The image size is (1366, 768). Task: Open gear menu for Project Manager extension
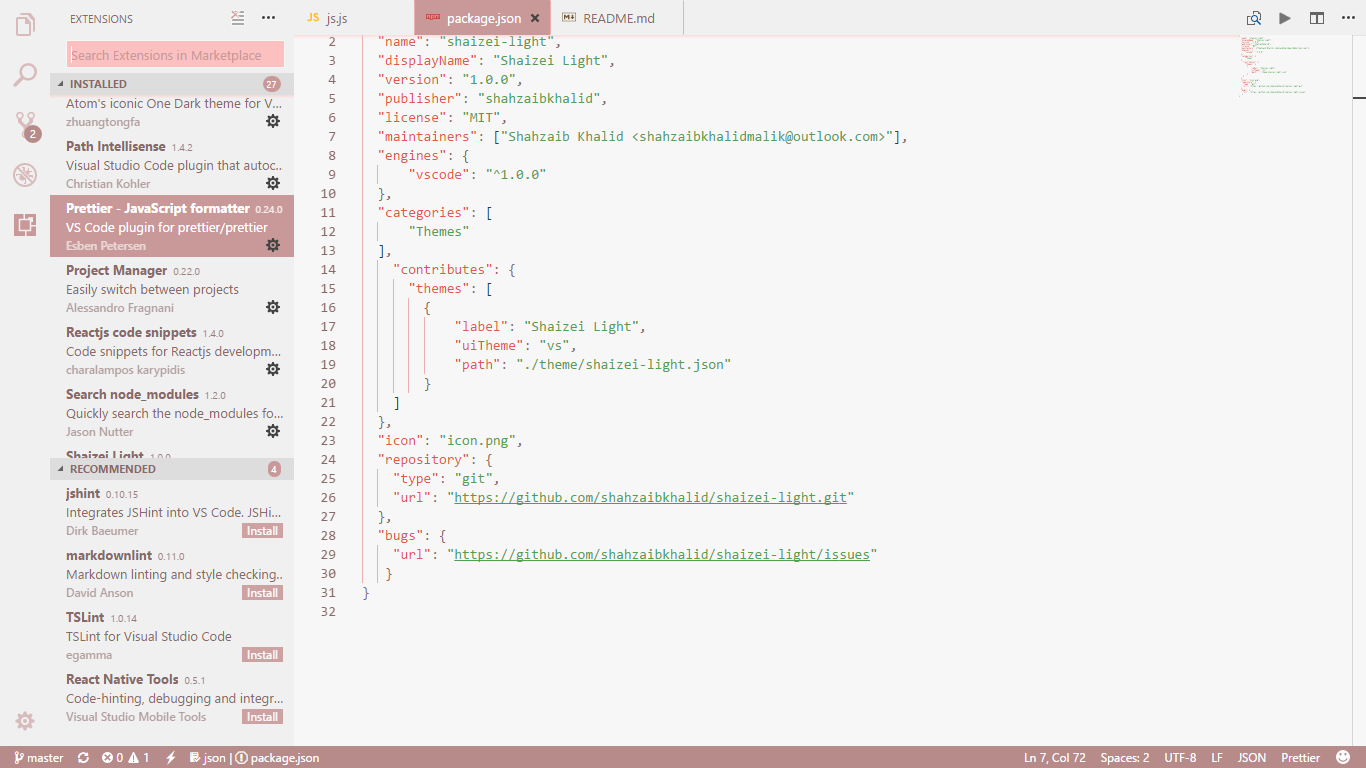273,307
